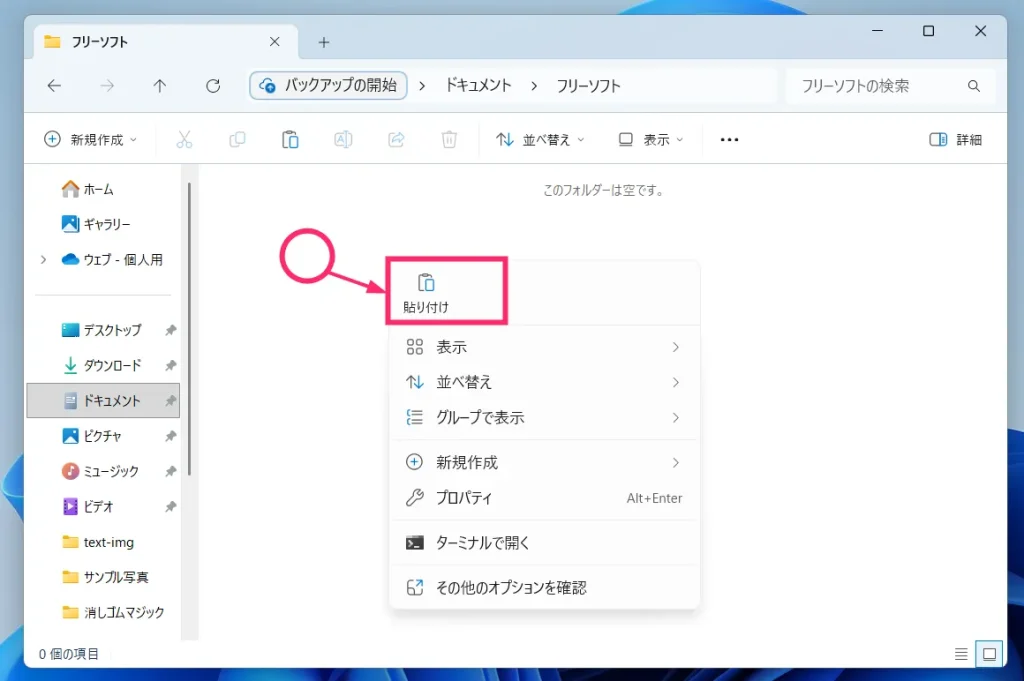Open the text-img folder in sidebar
This screenshot has width=1024, height=681.
(97, 542)
